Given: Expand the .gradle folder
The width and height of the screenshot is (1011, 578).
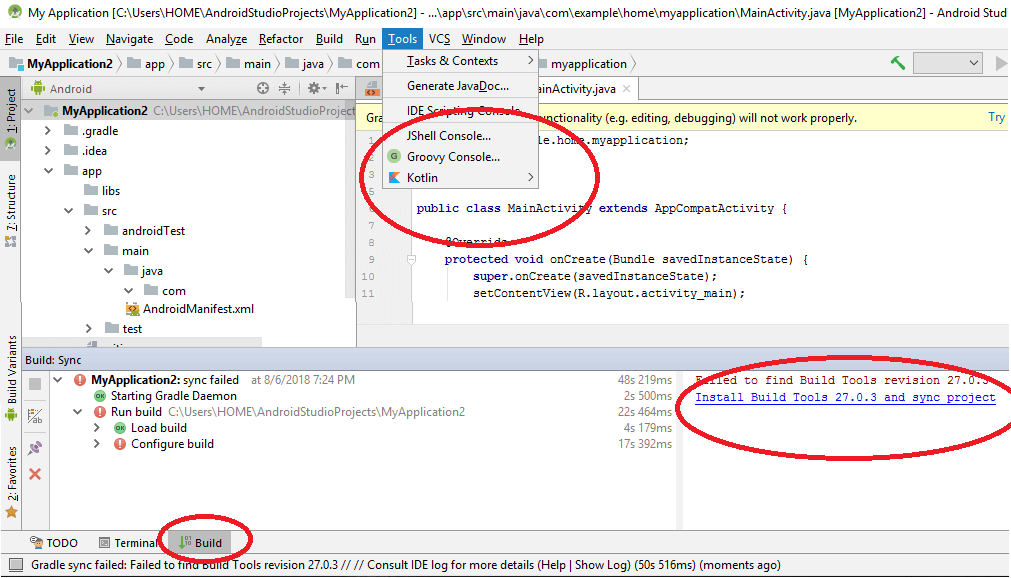Looking at the screenshot, I should coord(48,131).
